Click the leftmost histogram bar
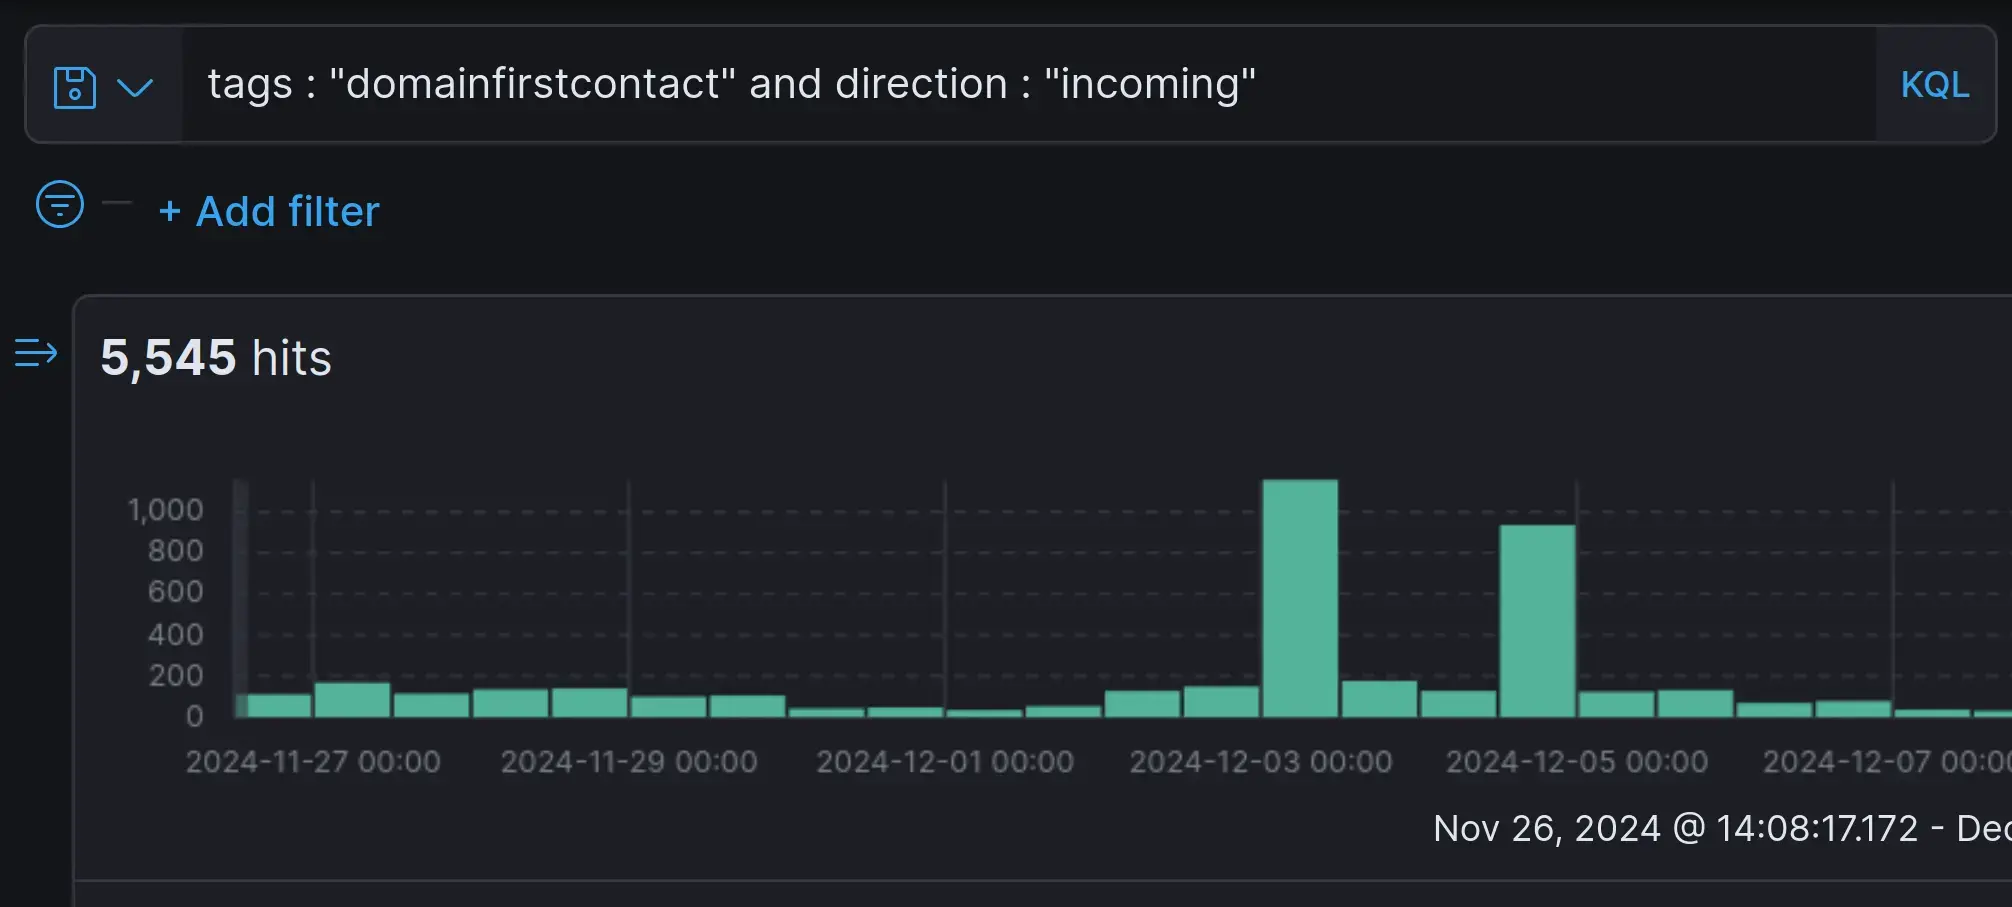 pos(274,705)
